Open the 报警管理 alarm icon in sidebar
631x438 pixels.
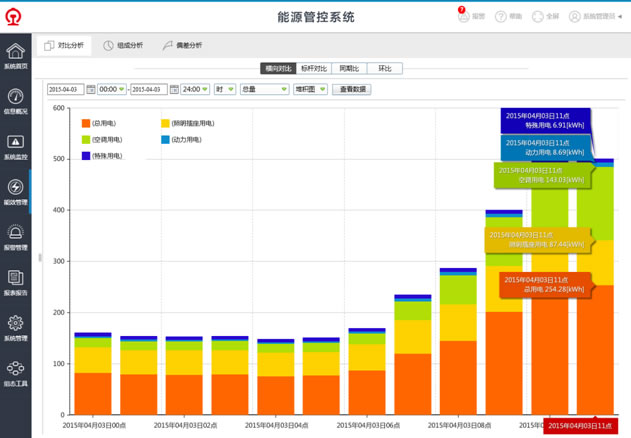pos(15,232)
